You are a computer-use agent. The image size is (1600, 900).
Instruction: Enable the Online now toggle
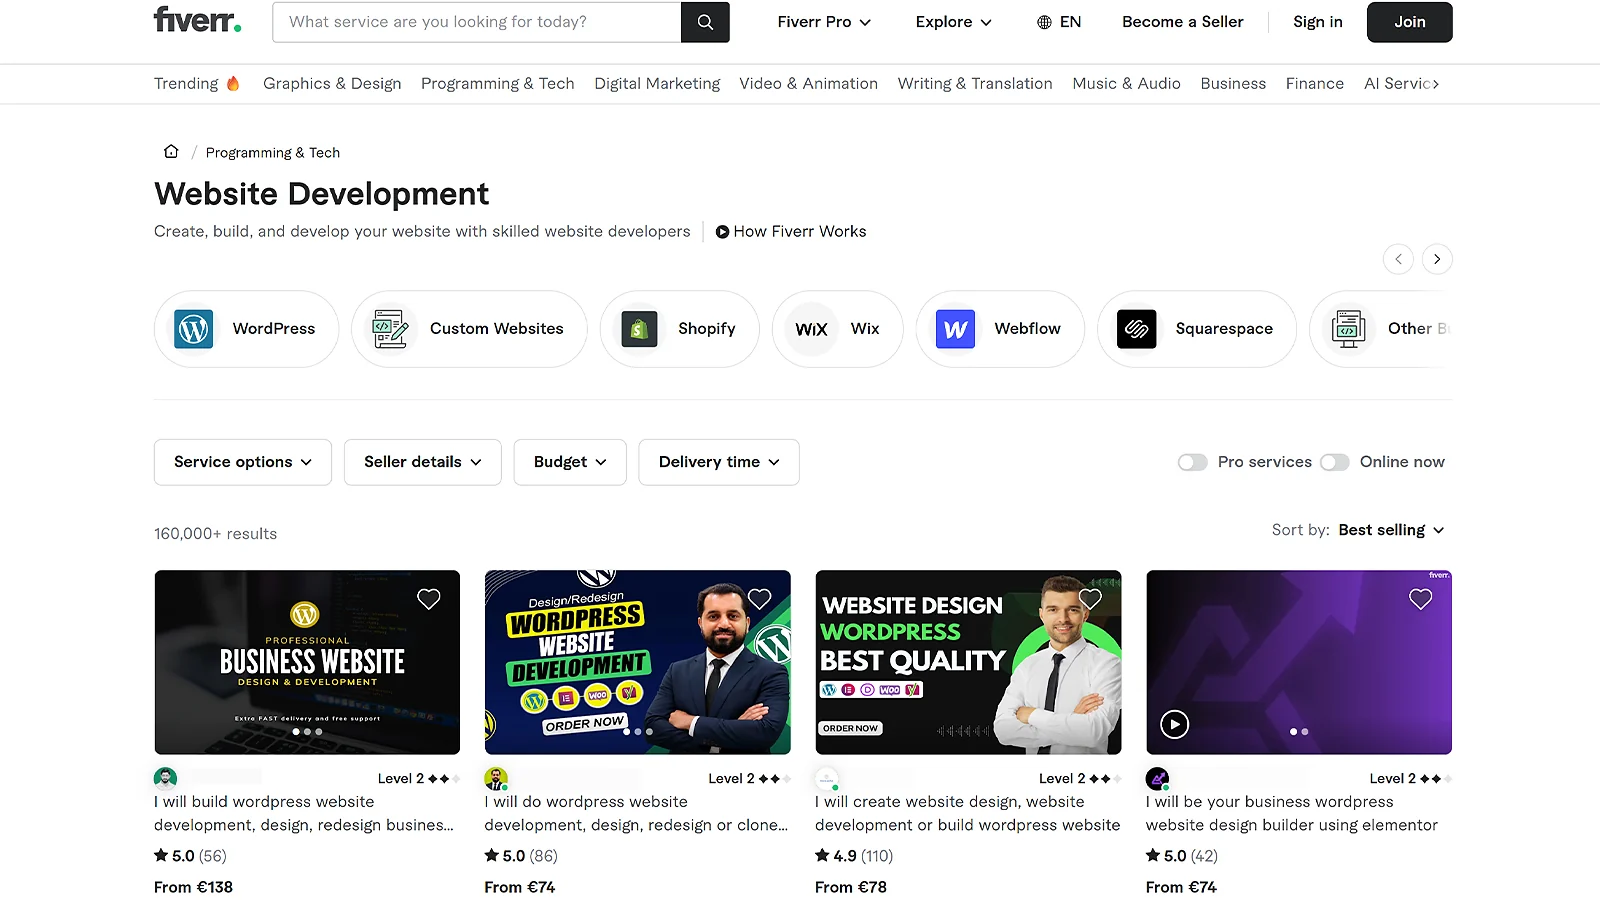(x=1334, y=462)
